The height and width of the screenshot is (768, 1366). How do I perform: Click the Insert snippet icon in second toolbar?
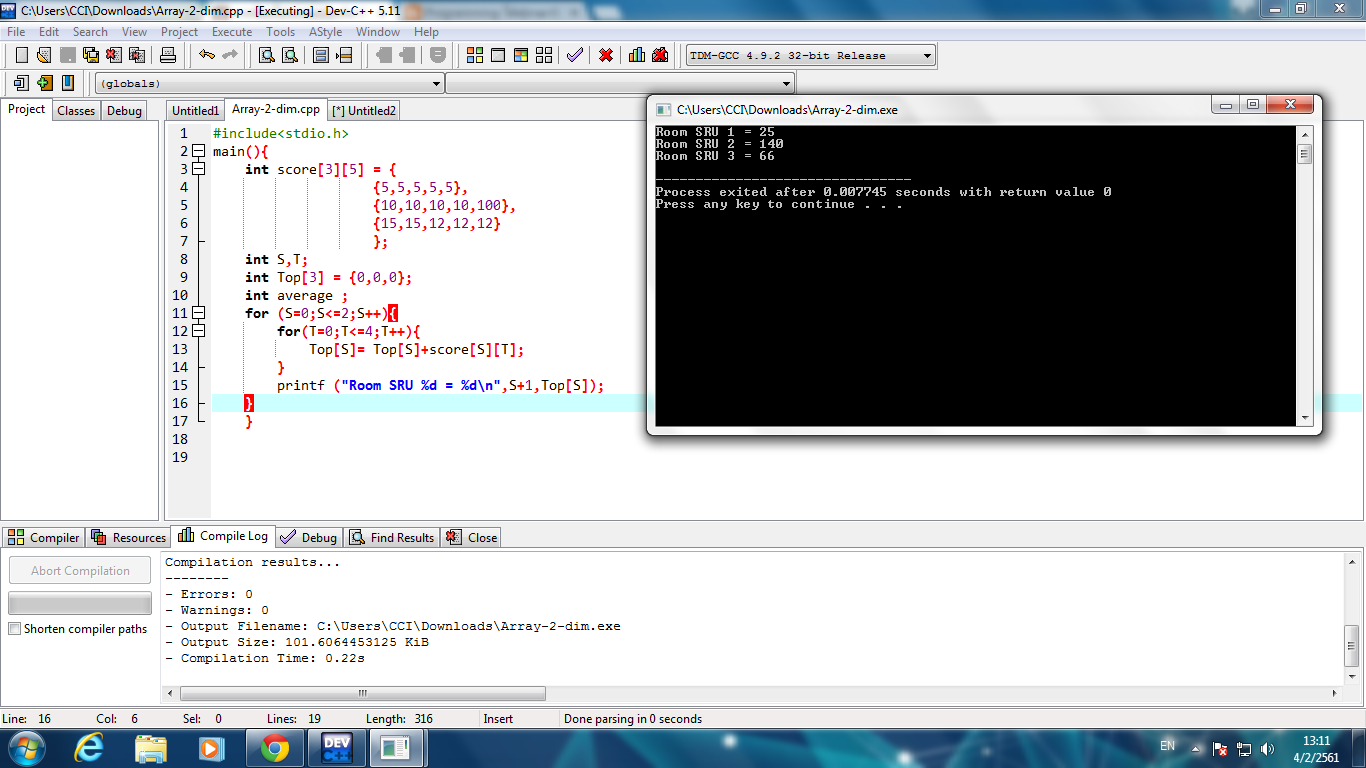tap(21, 83)
